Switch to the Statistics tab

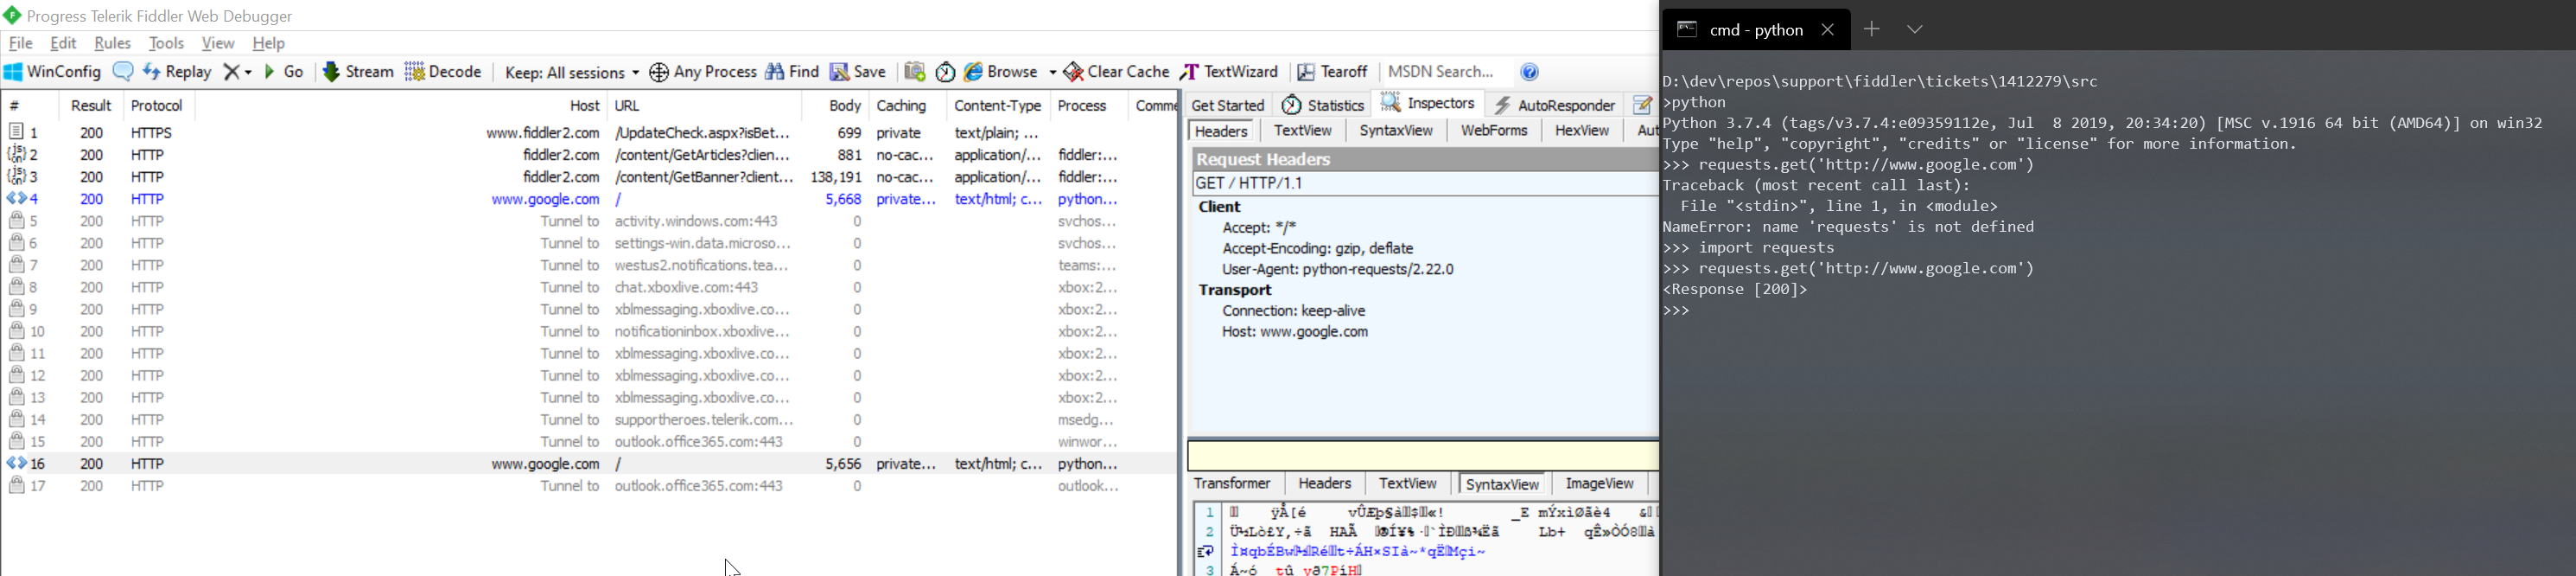(1323, 105)
